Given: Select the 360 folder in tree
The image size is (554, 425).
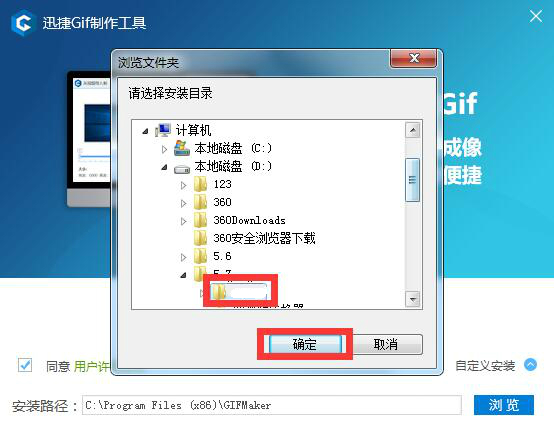Looking at the screenshot, I should [x=222, y=202].
